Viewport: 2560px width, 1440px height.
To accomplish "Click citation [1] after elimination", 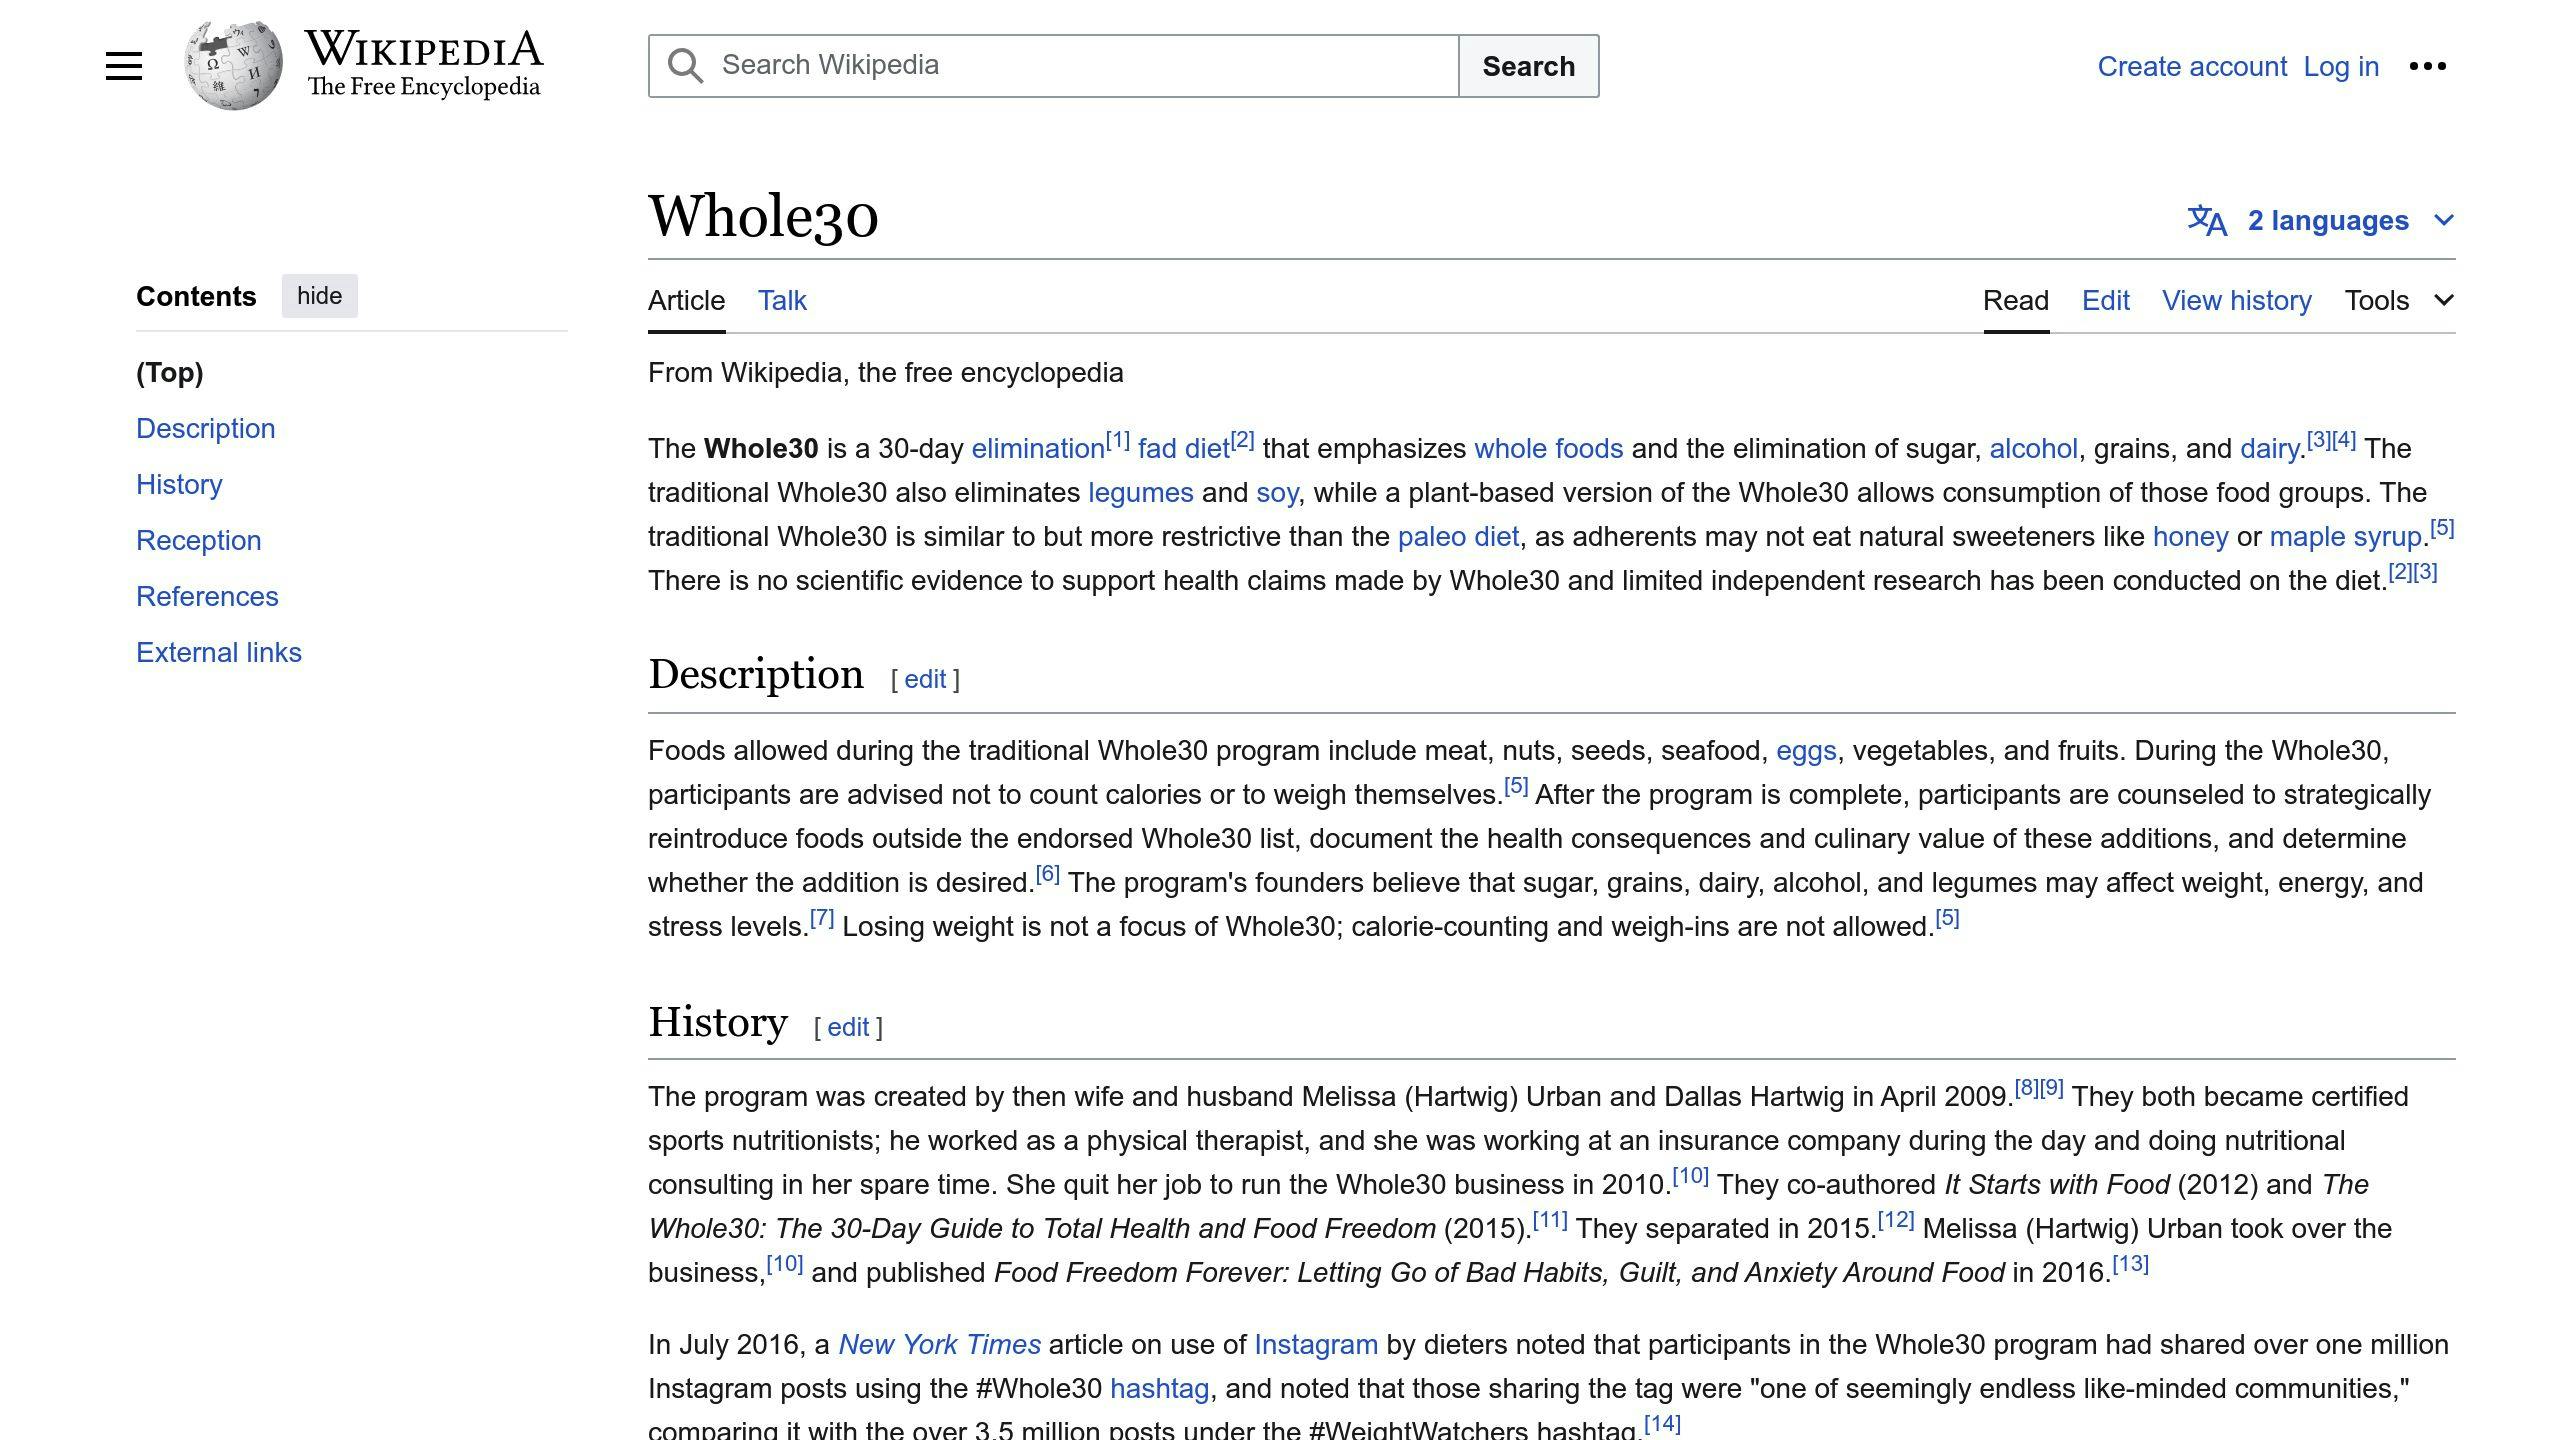I will tap(1118, 440).
